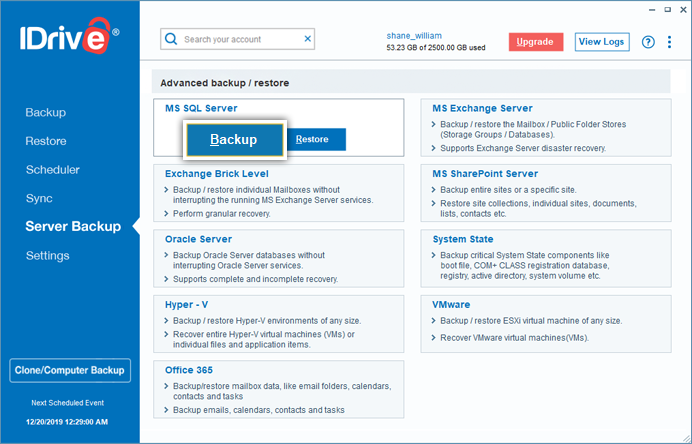Click the Upgrade button
Viewport: 692px width, 444px height.
pyautogui.click(x=536, y=42)
